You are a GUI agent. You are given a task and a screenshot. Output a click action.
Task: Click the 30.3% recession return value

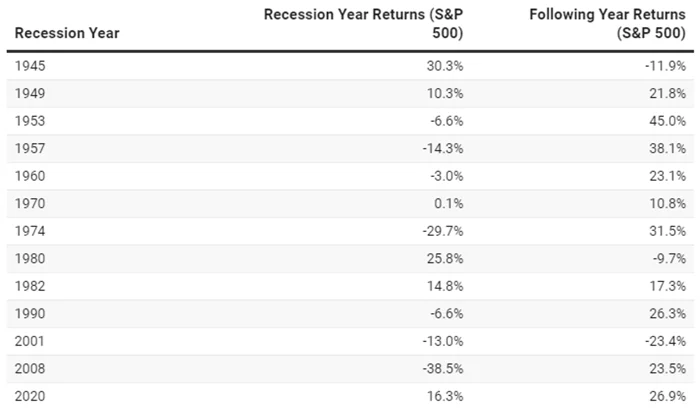click(x=445, y=65)
